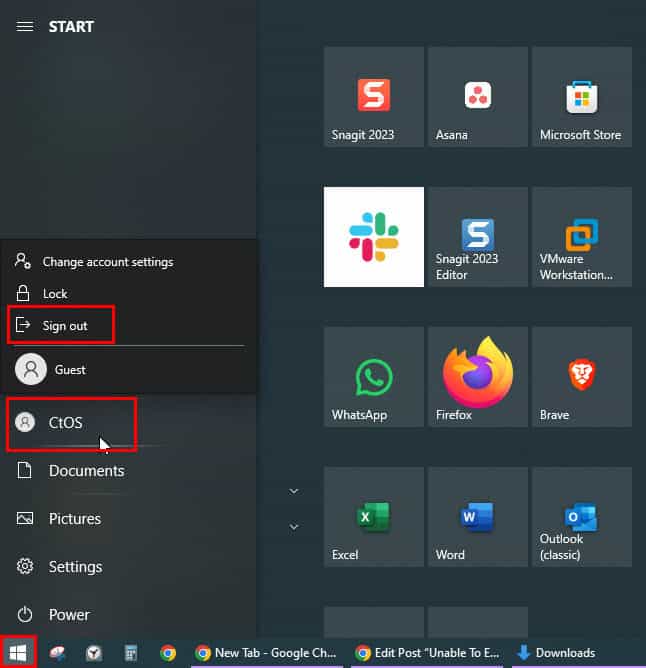646x668 pixels.
Task: Expand the lower tile group chevron
Action: coord(294,527)
